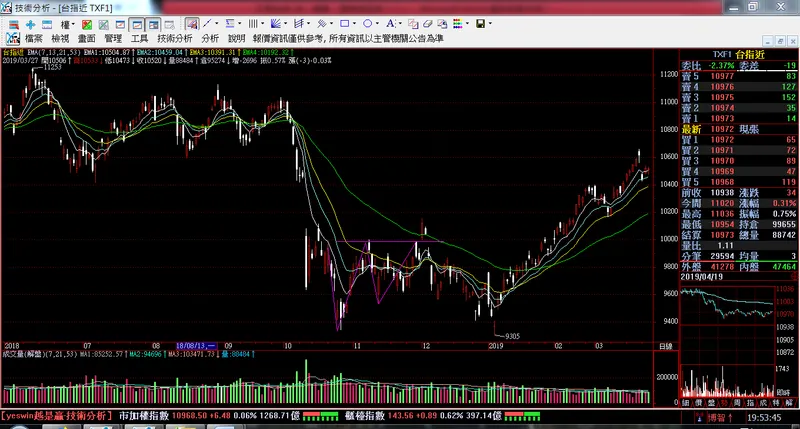Screen dimensions: 800x429
Task: Select the trend line drawing tool
Action: (207, 23)
